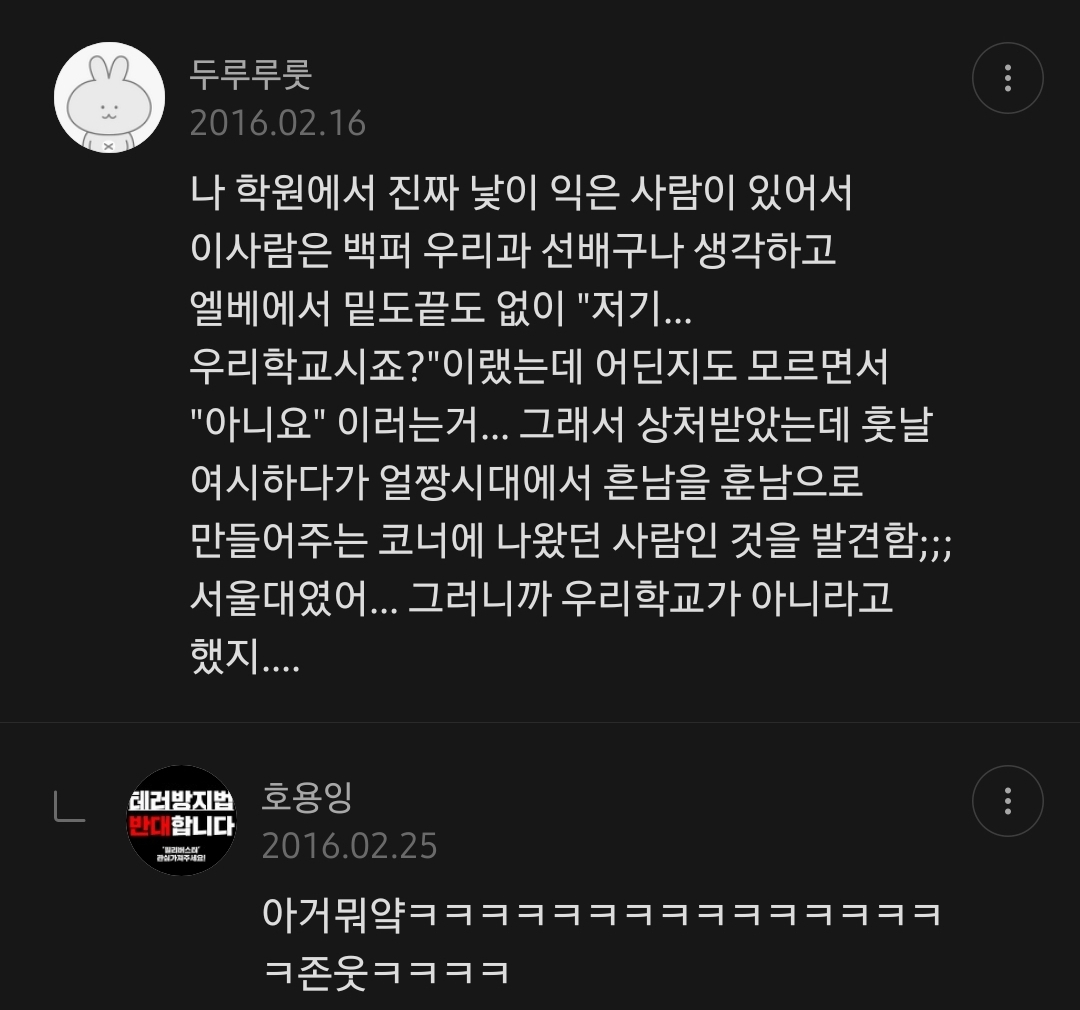Tap the rabbit profile picture of 두루루룻
The width and height of the screenshot is (1080, 1010).
110,97
